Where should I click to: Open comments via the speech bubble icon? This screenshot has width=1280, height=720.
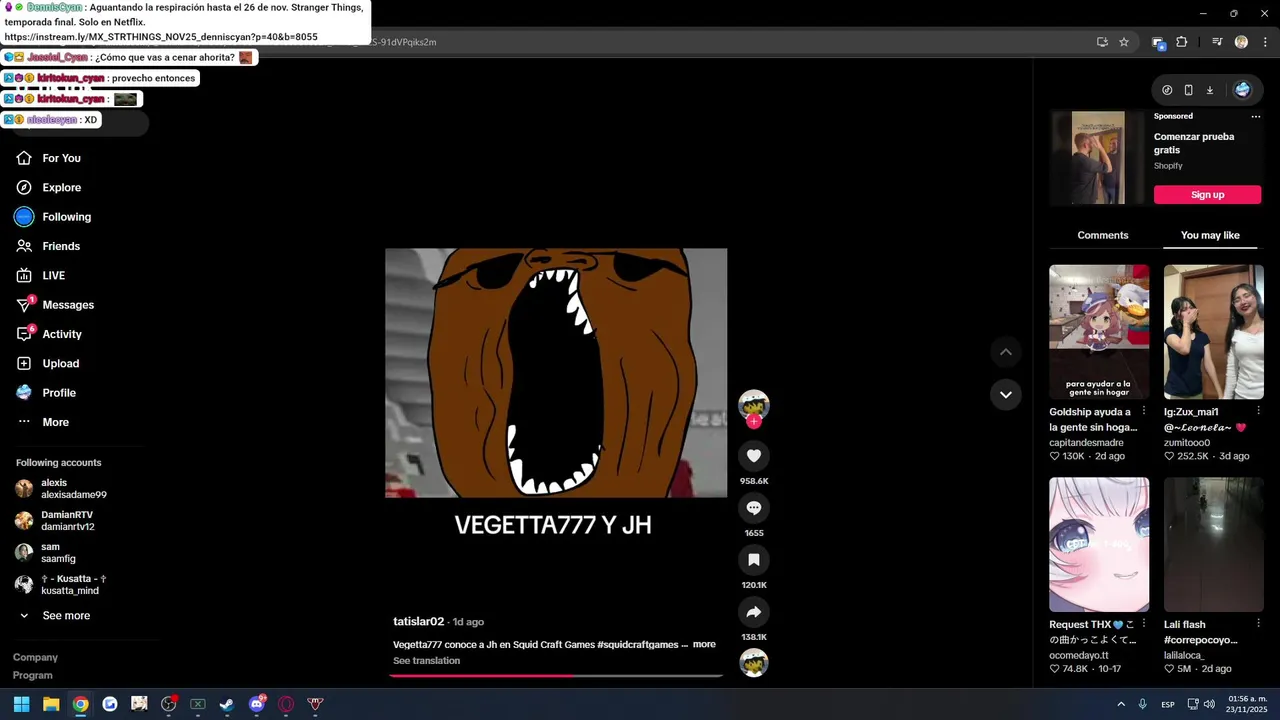(x=754, y=508)
